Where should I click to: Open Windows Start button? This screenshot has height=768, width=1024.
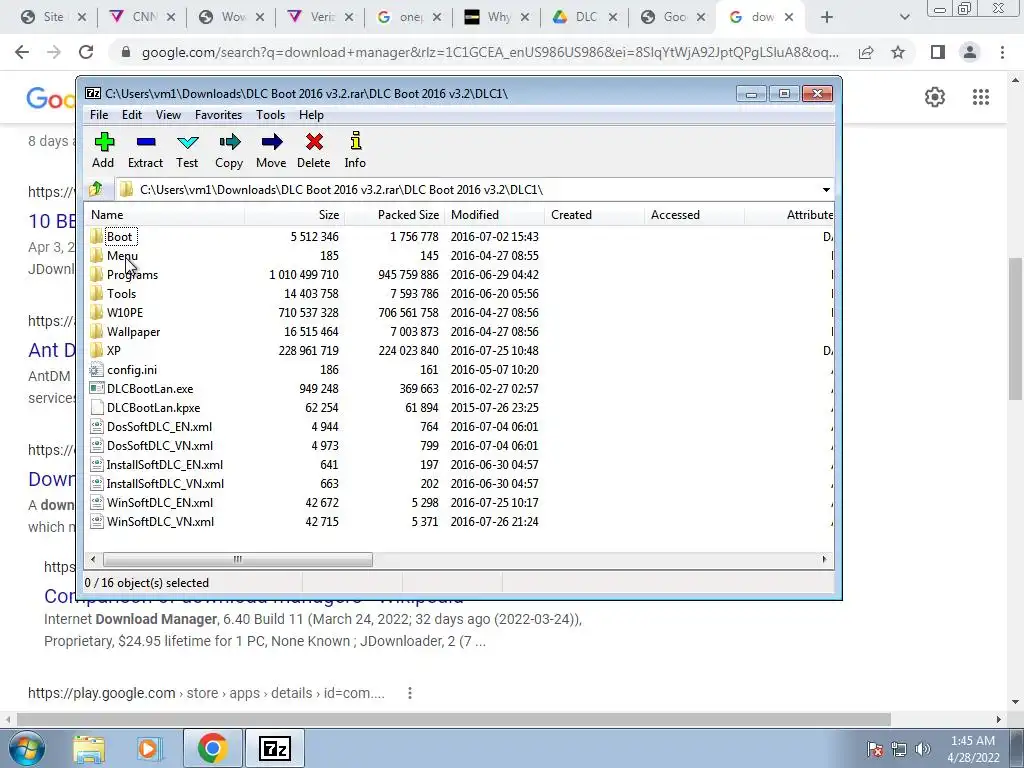[27, 748]
